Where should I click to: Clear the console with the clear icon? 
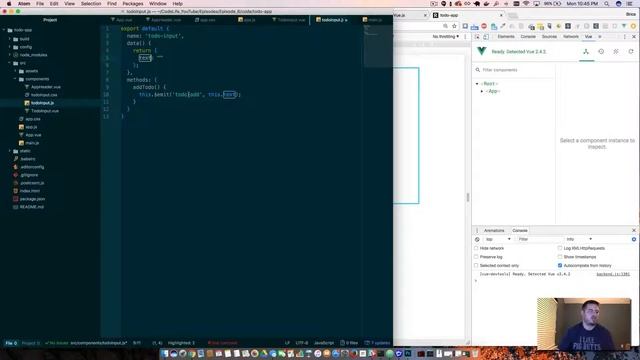point(477,239)
